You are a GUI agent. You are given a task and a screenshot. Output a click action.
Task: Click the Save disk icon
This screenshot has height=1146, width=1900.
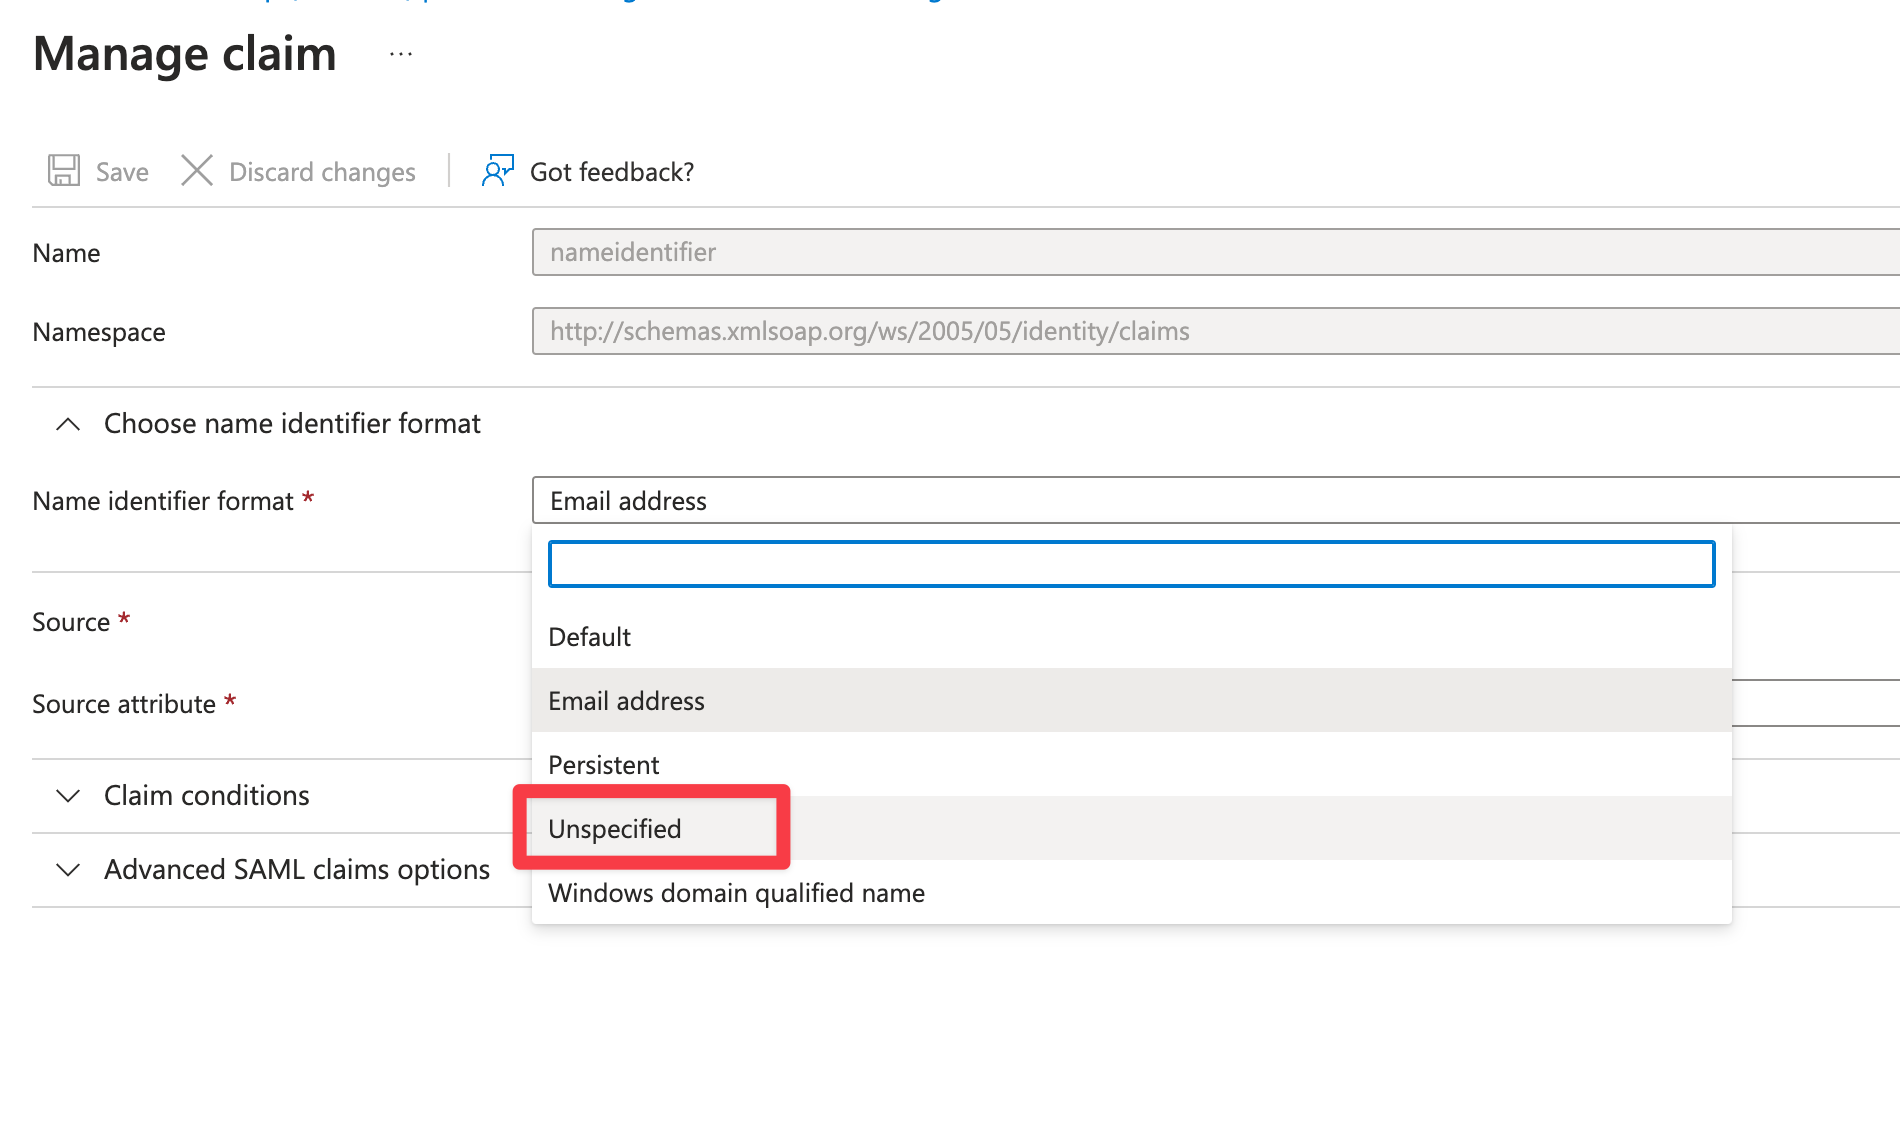[64, 171]
